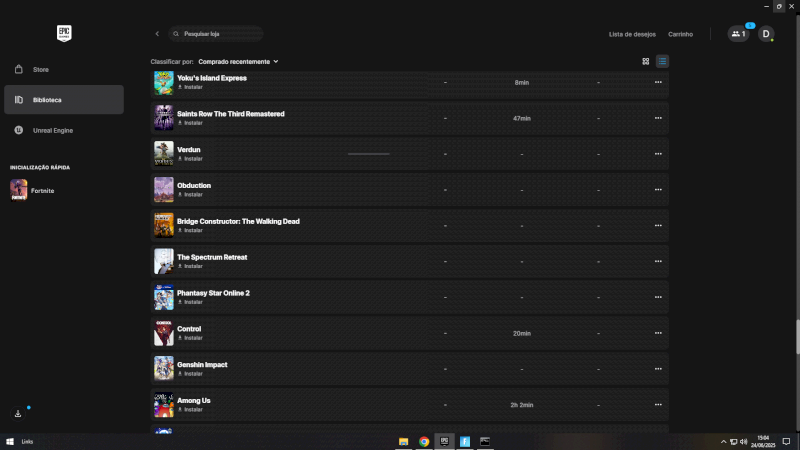
Task: Click Among Us cover thumbnail
Action: tap(164, 405)
